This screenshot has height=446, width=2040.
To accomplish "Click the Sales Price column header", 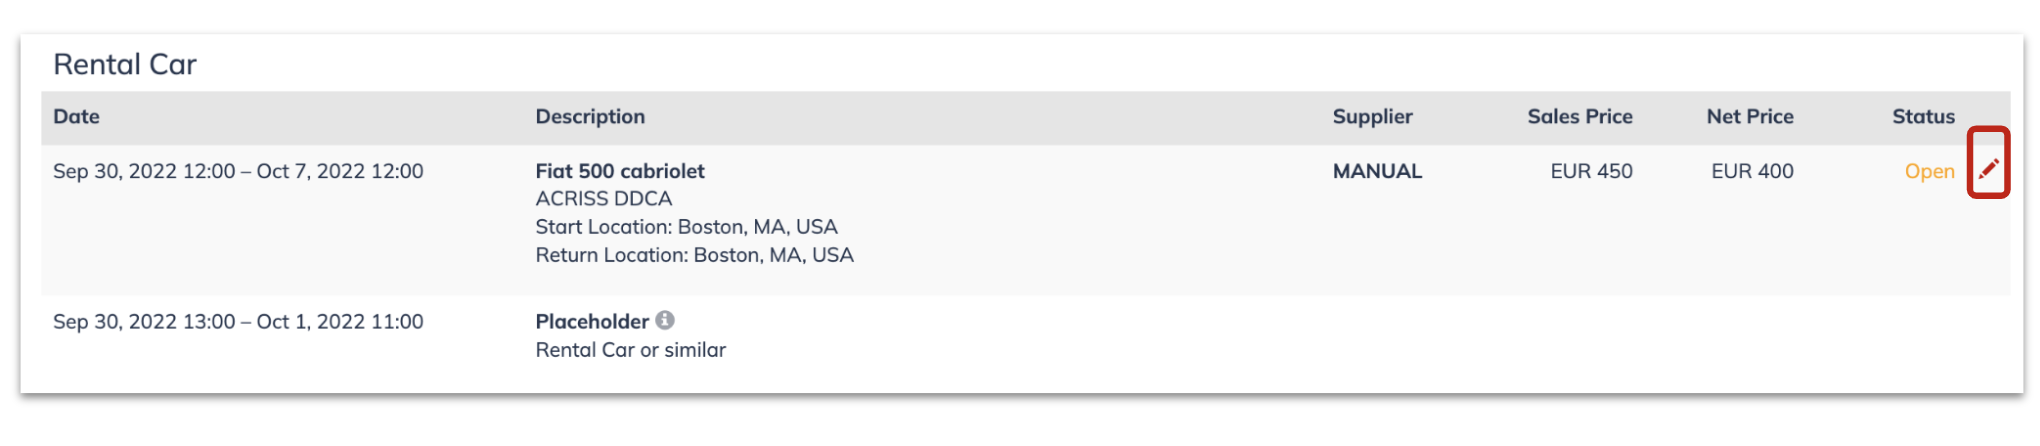I will [x=1580, y=116].
